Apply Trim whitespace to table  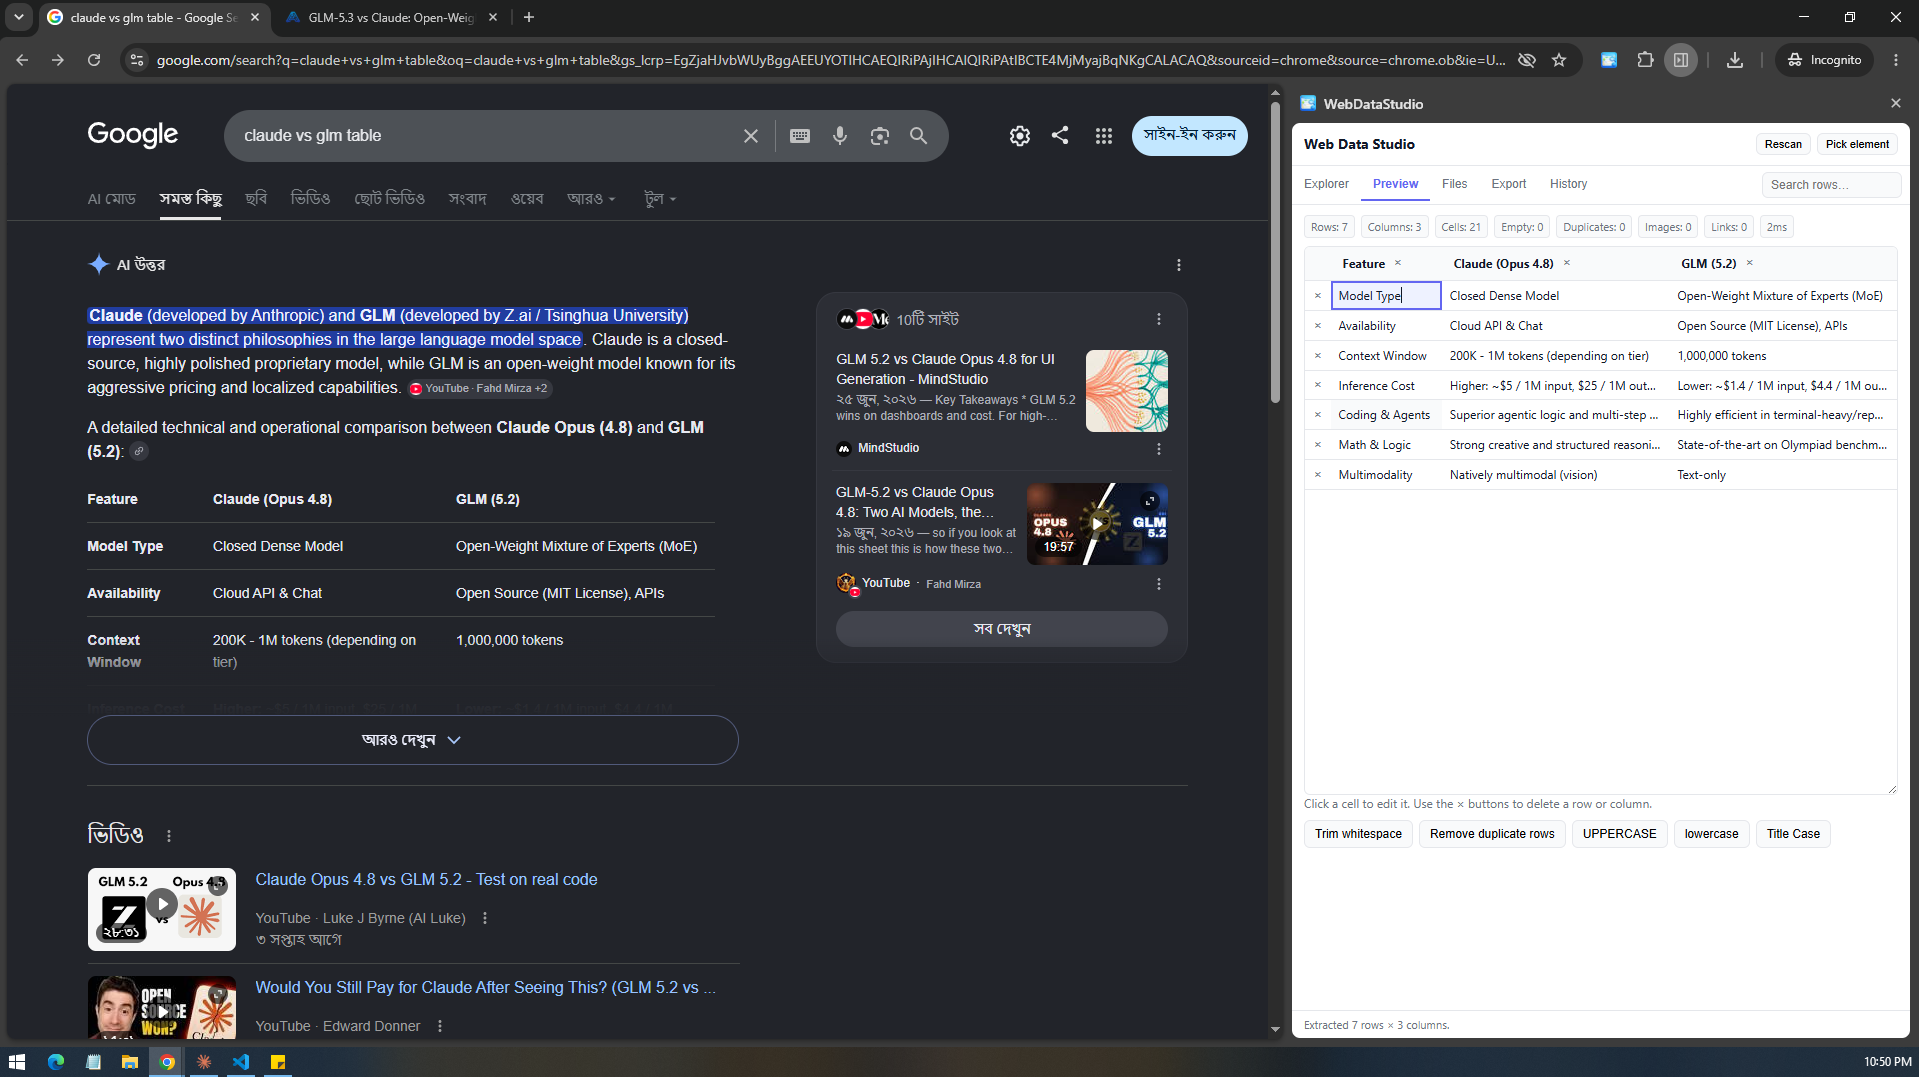[1358, 834]
